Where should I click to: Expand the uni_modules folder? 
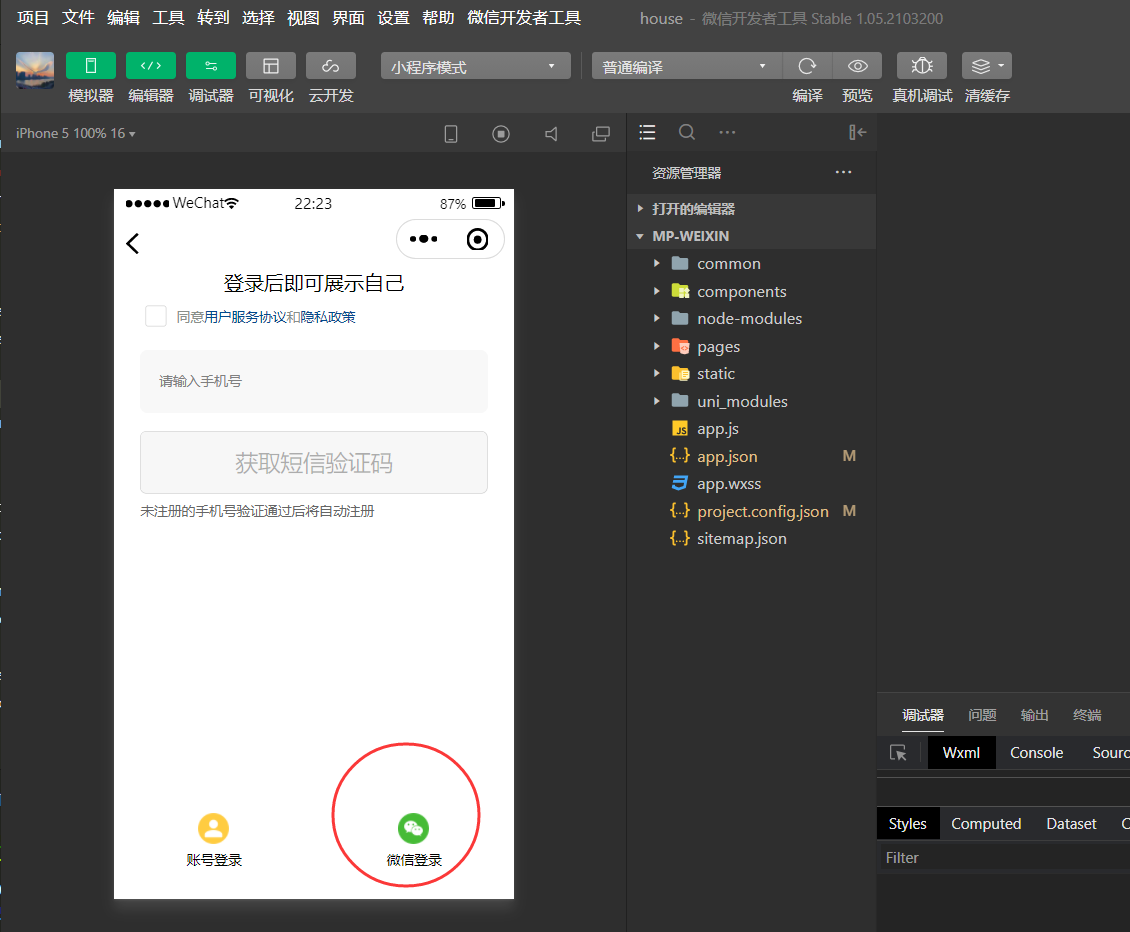752,401
